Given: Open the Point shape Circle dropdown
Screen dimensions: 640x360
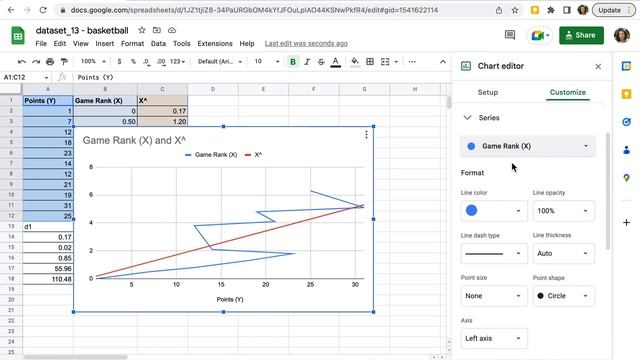Looking at the screenshot, I should [x=563, y=296].
